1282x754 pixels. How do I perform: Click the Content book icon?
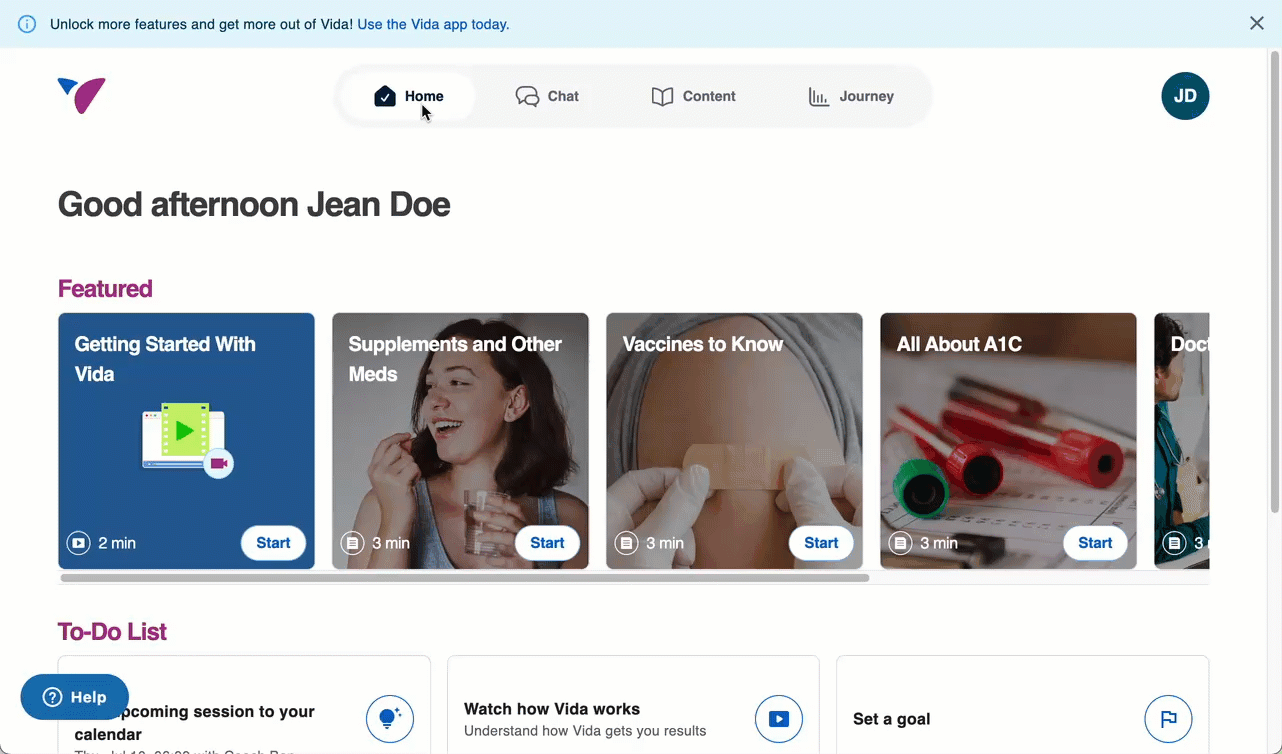click(662, 96)
